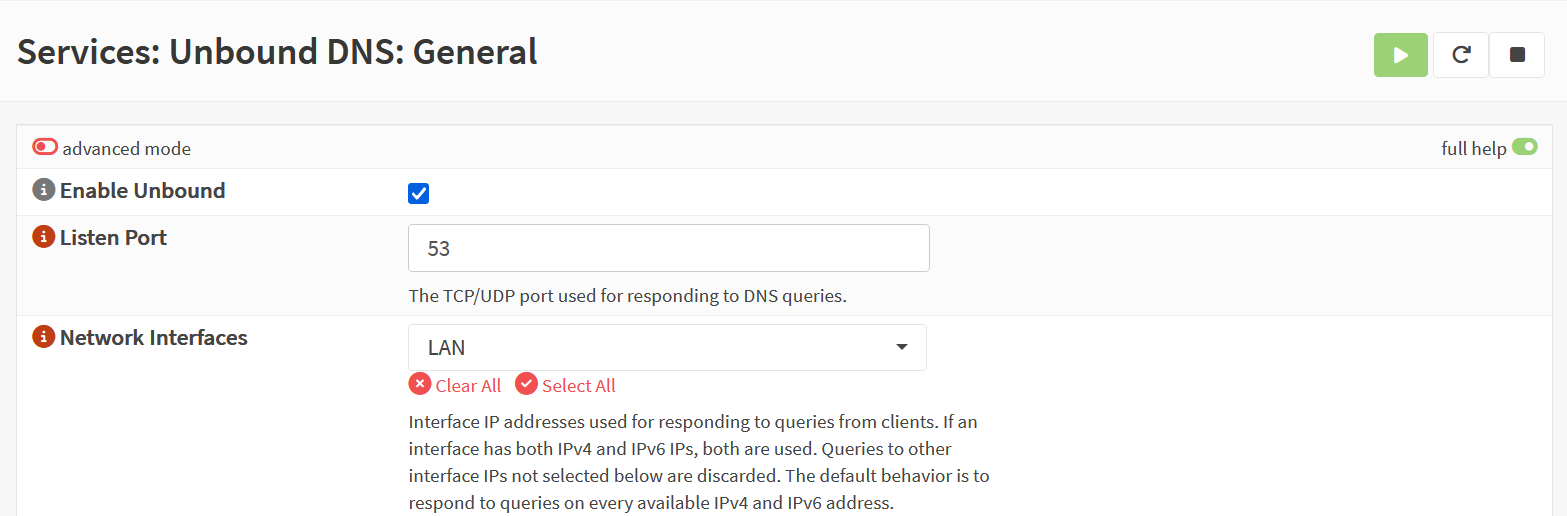Click the Network Interfaces label
The width and height of the screenshot is (1567, 516).
coord(154,337)
